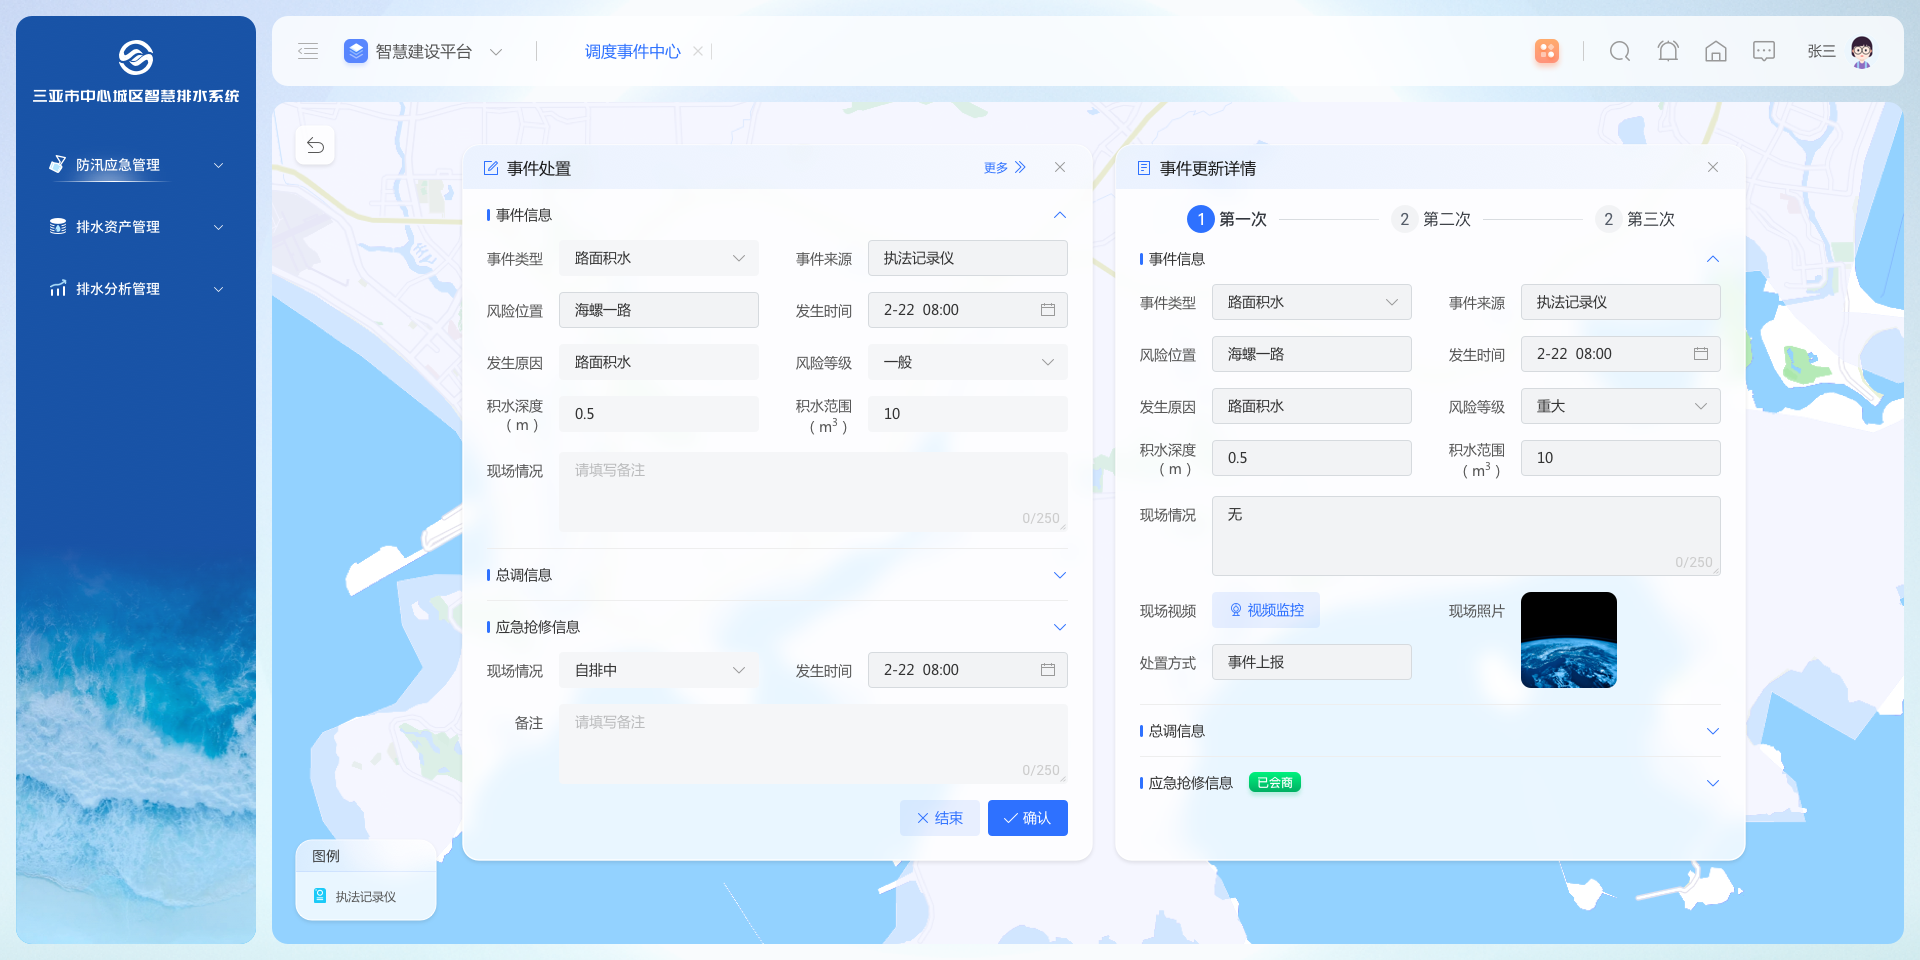Click 积水深度 input in 事件处置

click(x=659, y=414)
